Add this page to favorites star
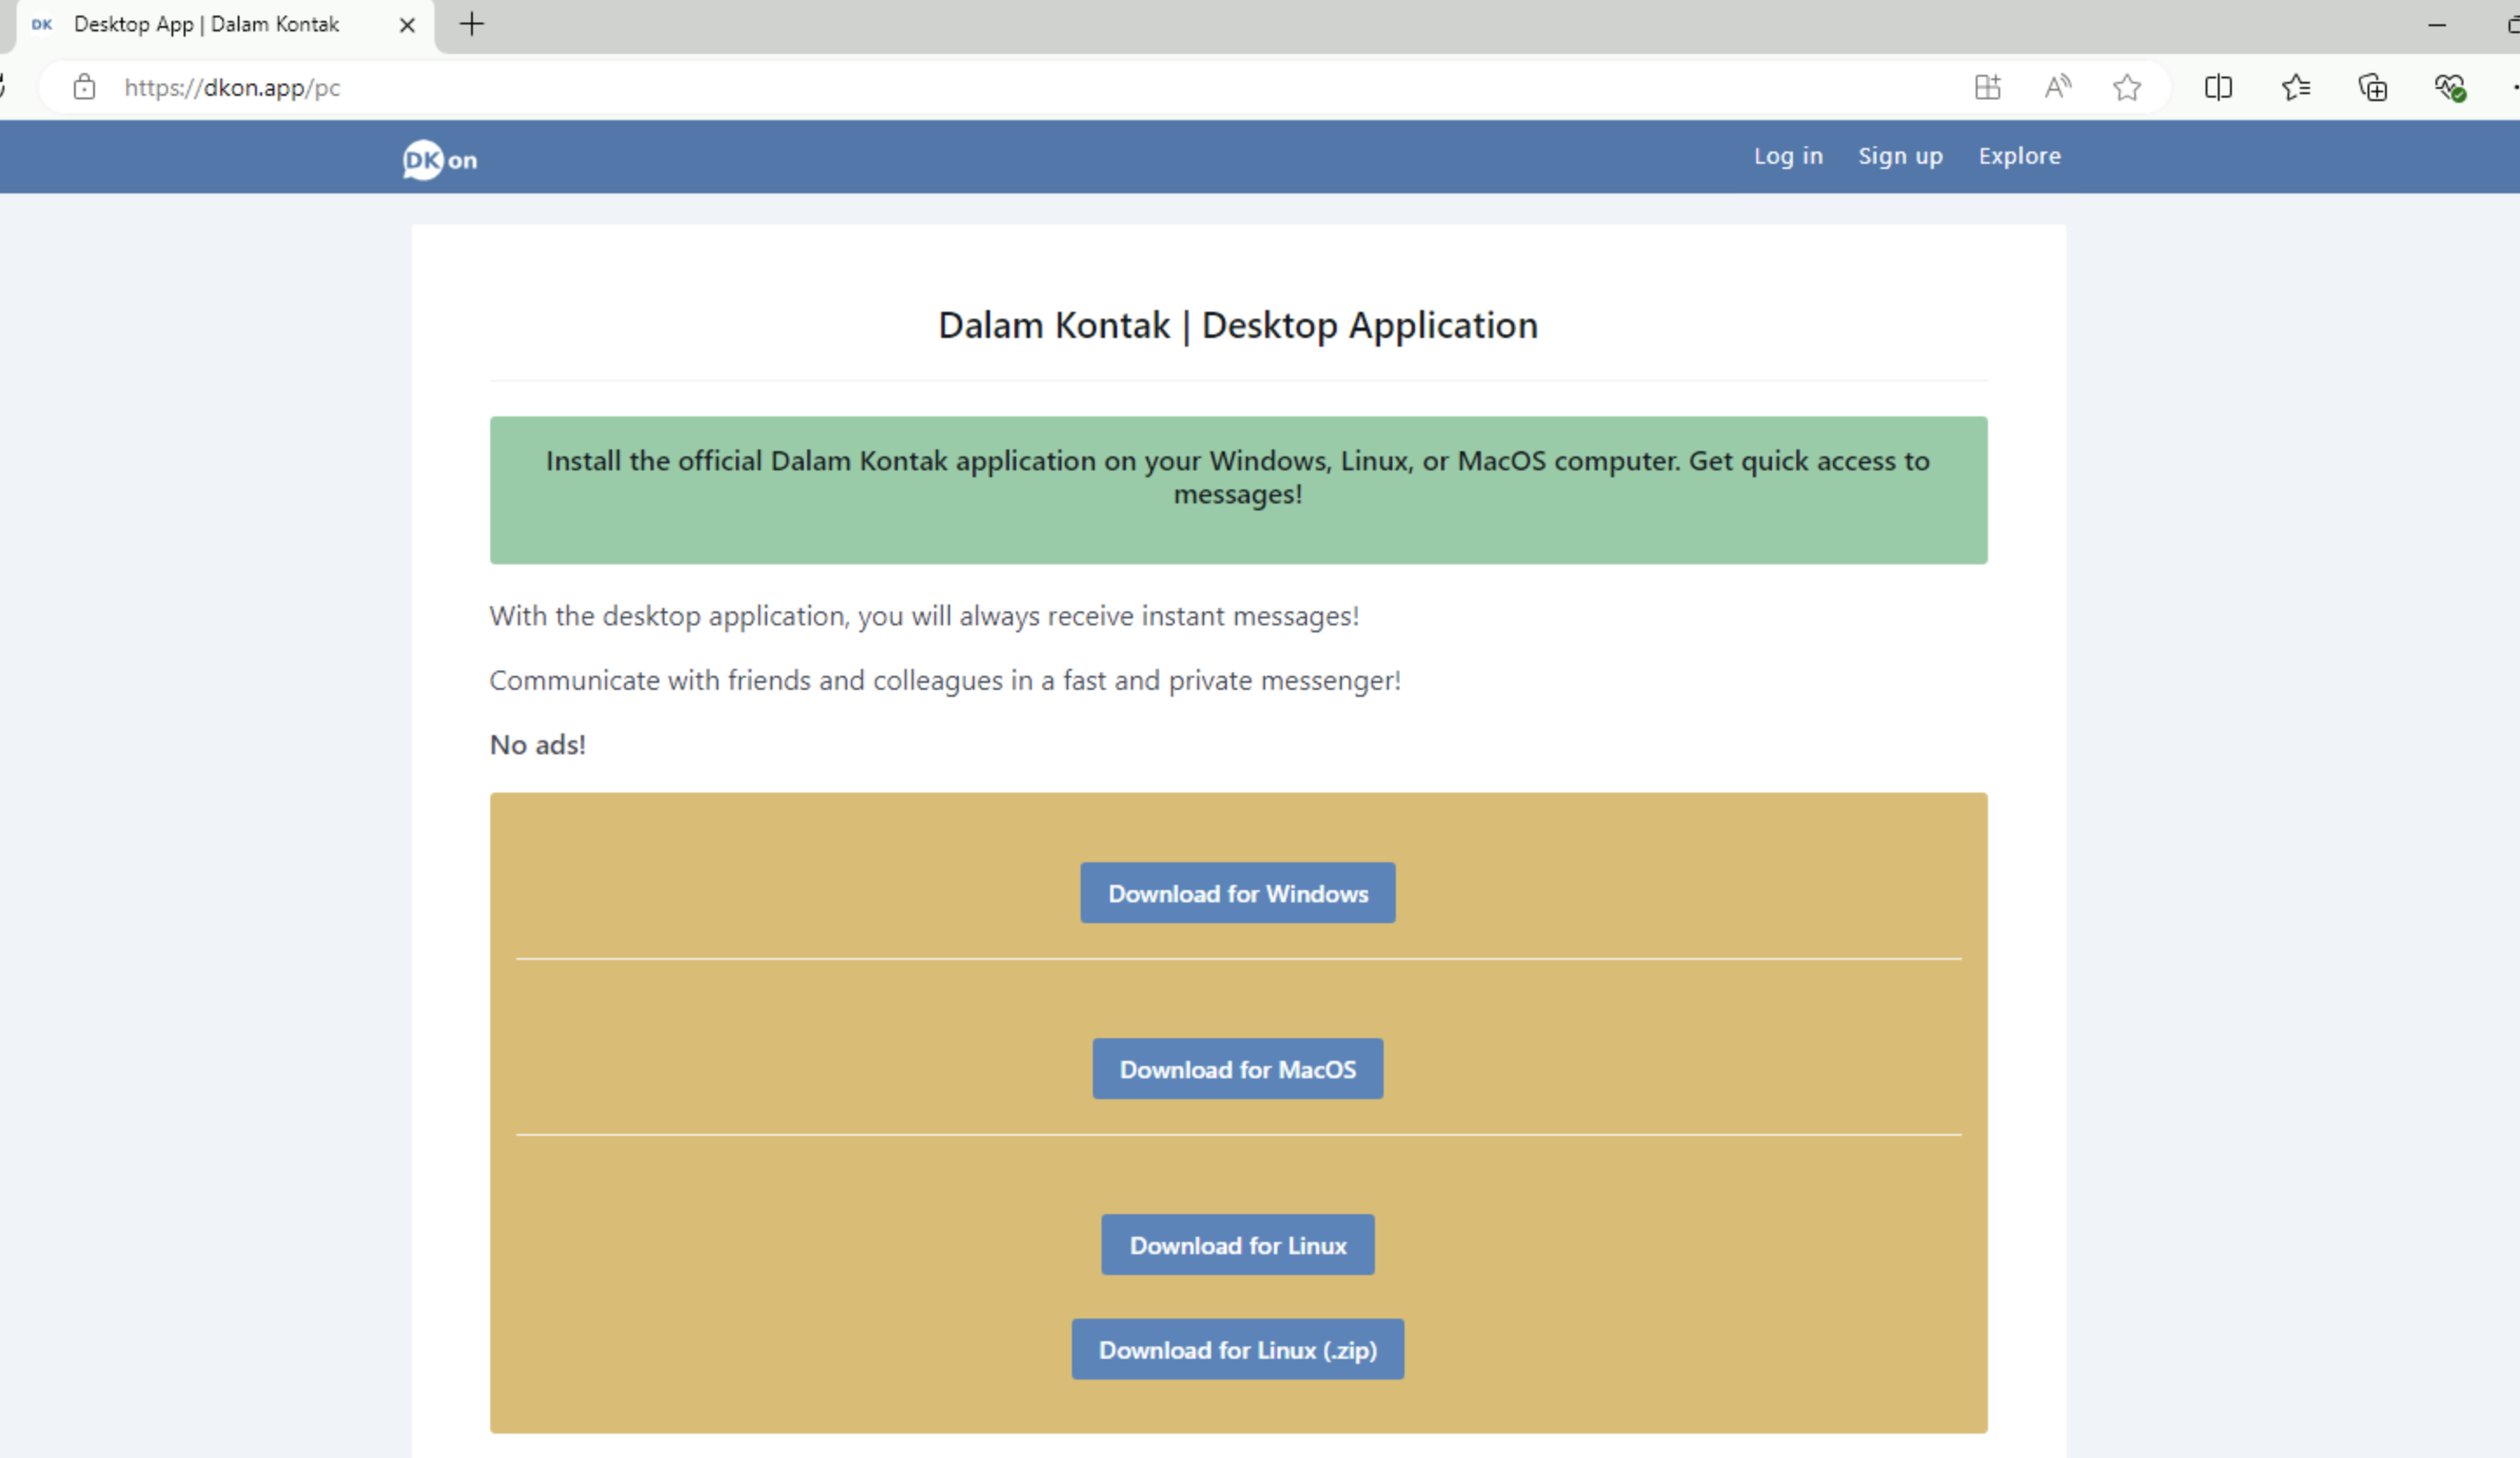The image size is (2520, 1458). tap(2127, 87)
